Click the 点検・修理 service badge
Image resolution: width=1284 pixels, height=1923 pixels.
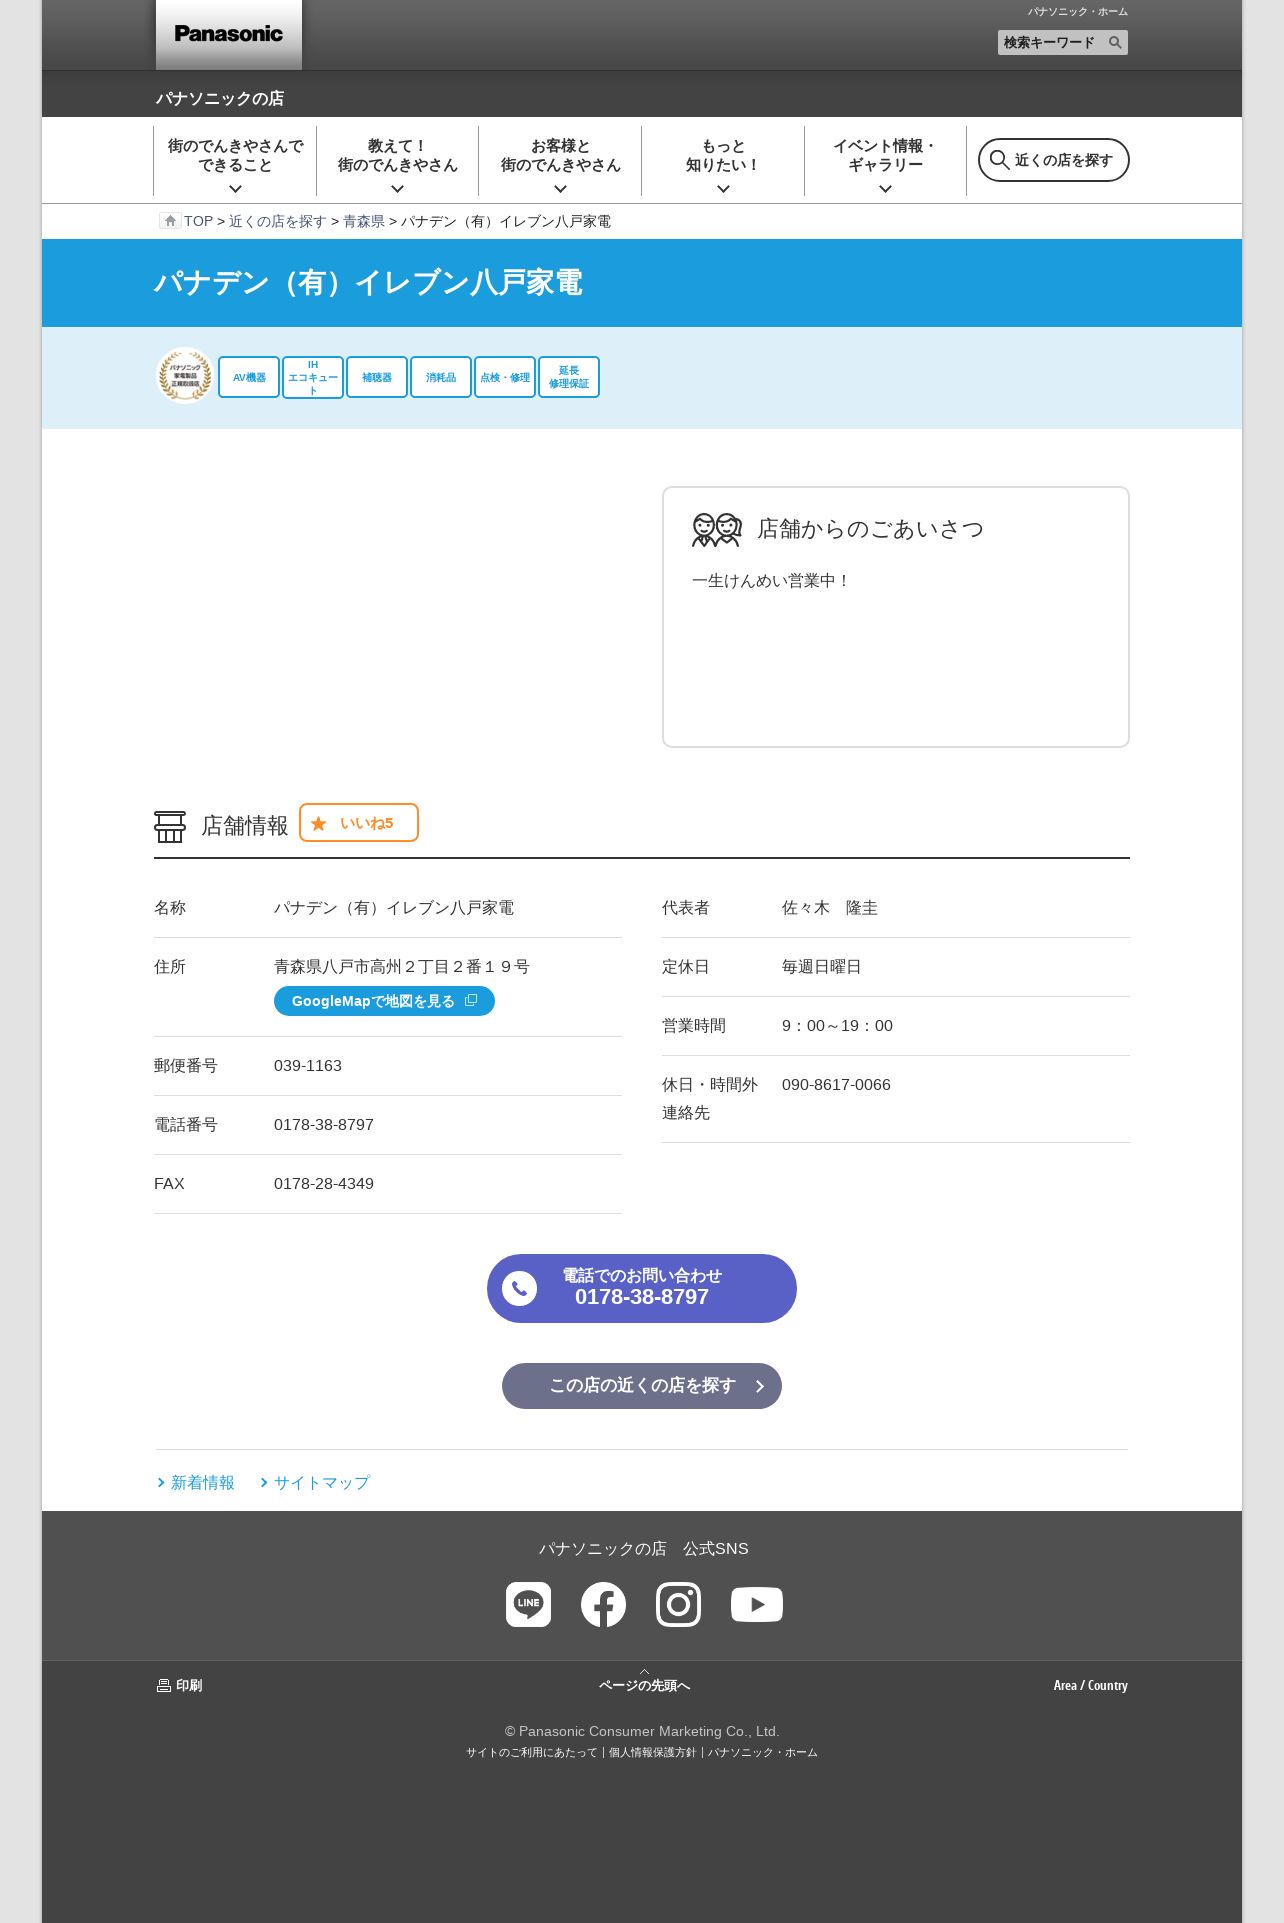click(x=505, y=377)
